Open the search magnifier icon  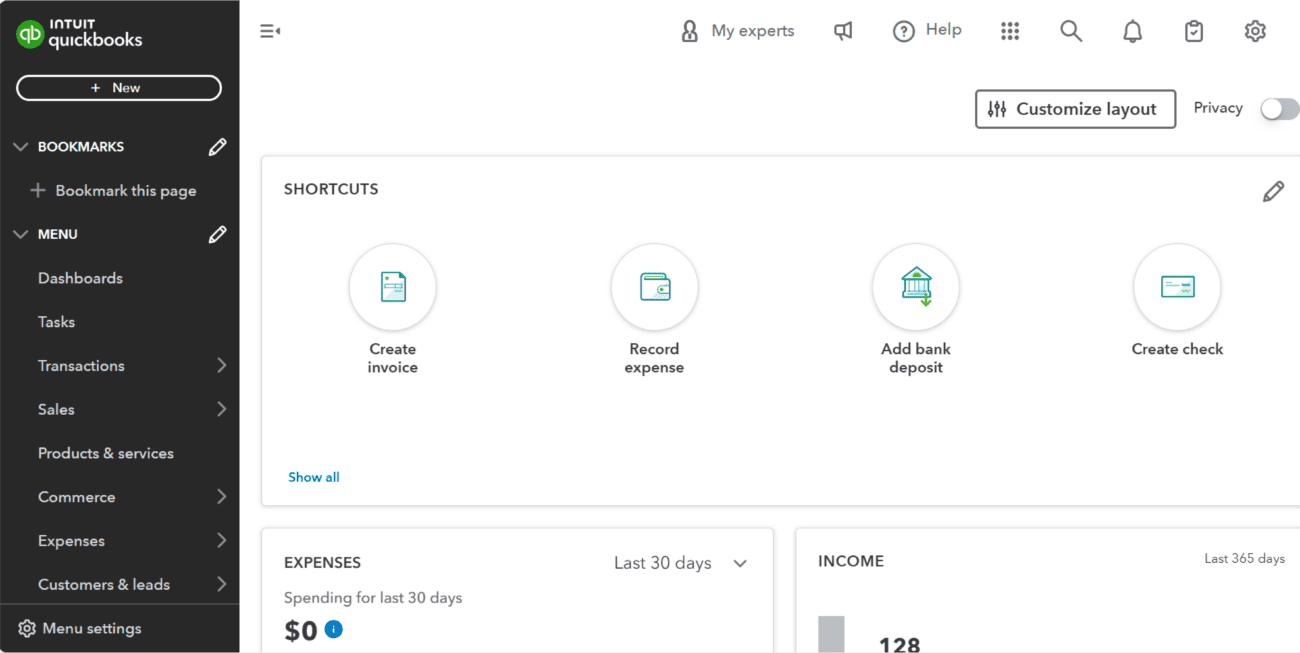pos(1071,31)
